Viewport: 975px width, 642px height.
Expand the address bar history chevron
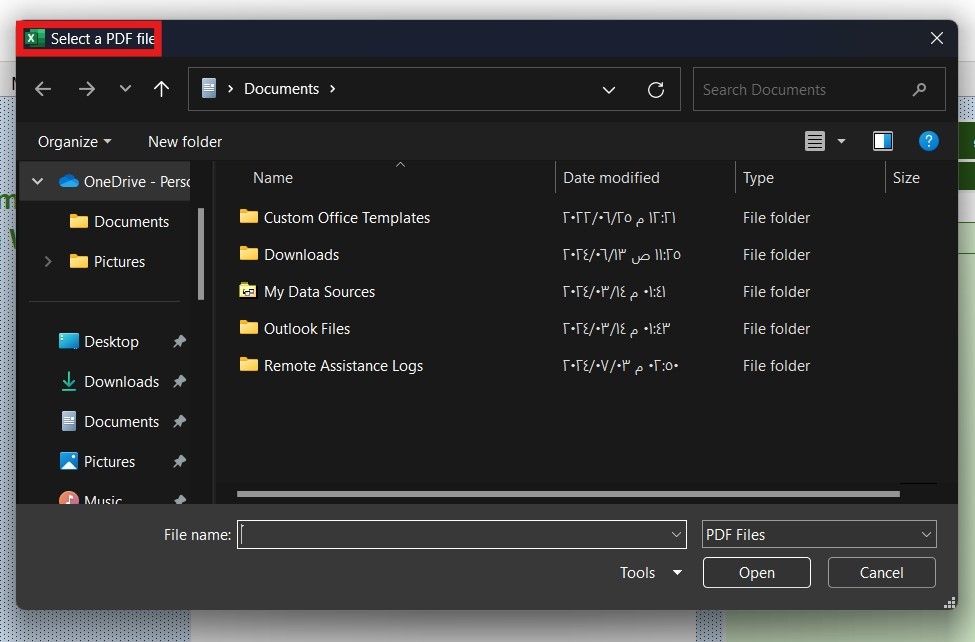coord(609,90)
